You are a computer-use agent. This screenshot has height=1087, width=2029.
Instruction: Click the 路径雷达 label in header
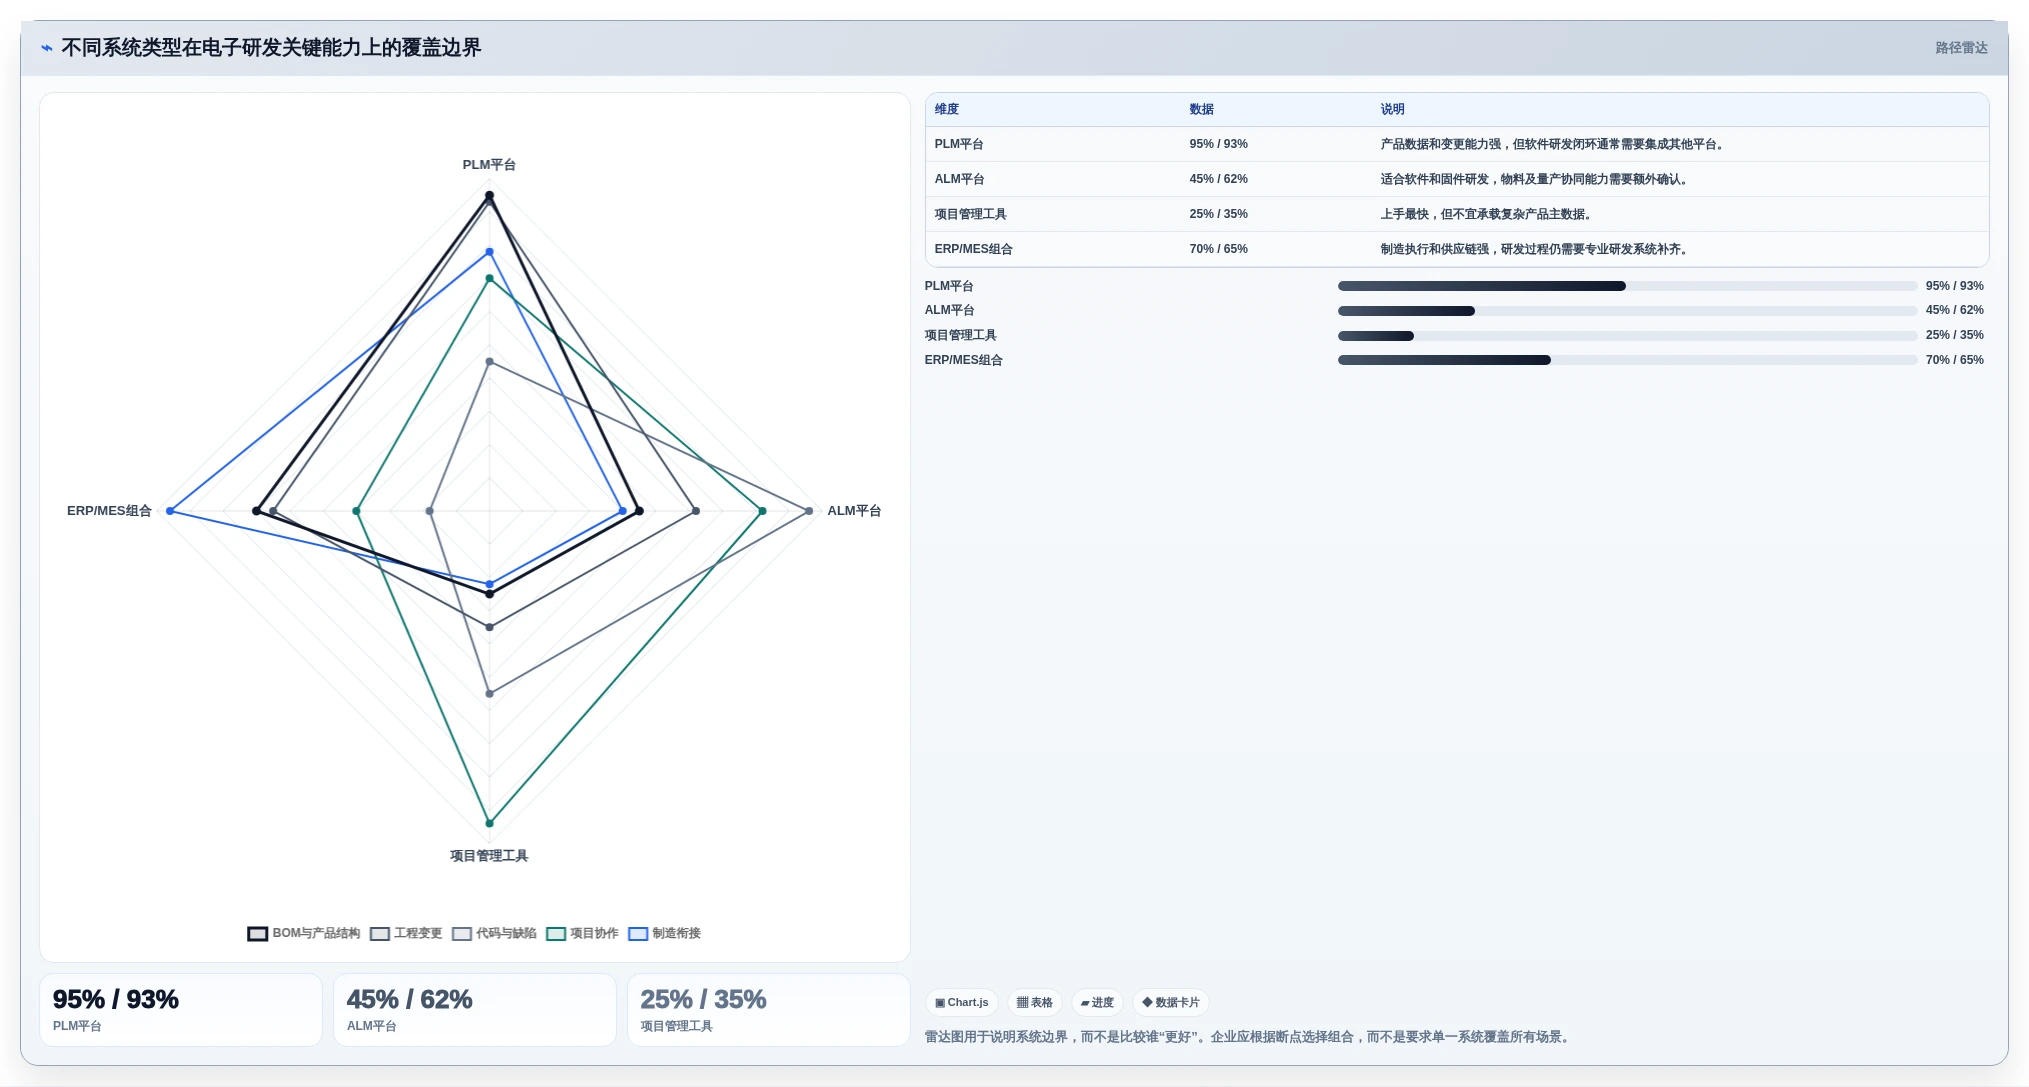coord(1961,48)
